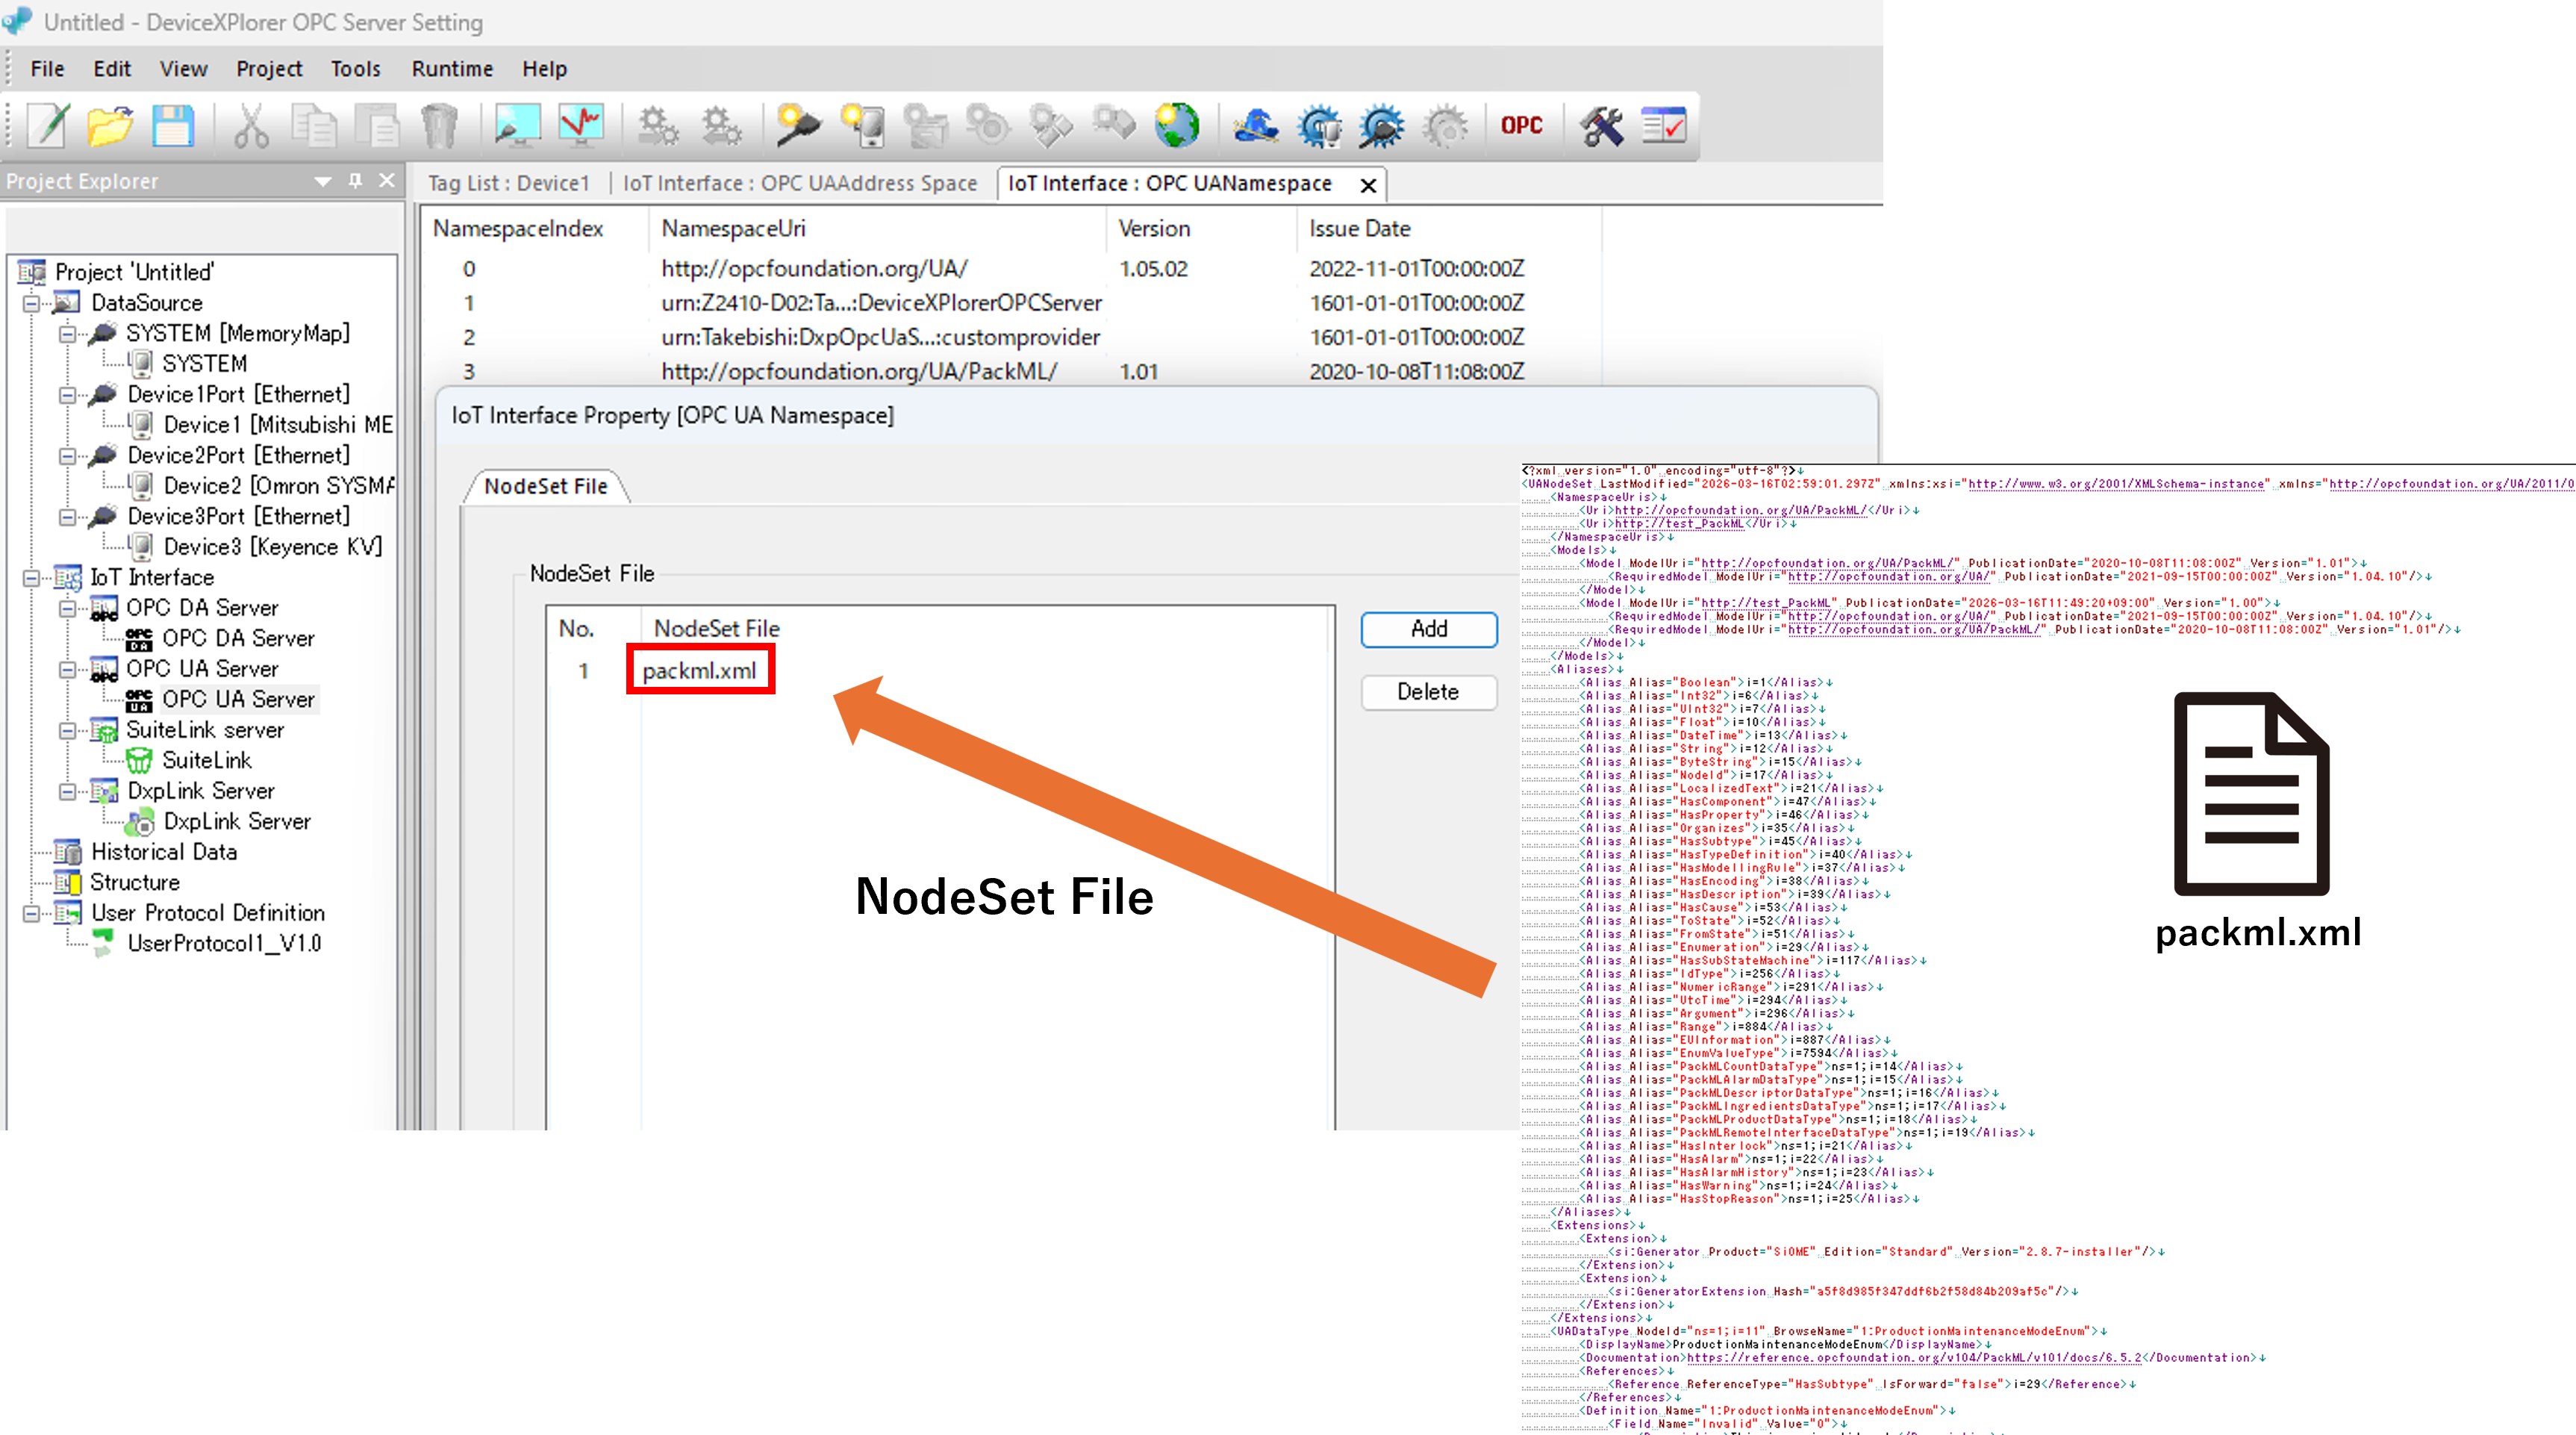This screenshot has width=2576, height=1435.
Task: Click the Delete button
Action: coord(1428,692)
